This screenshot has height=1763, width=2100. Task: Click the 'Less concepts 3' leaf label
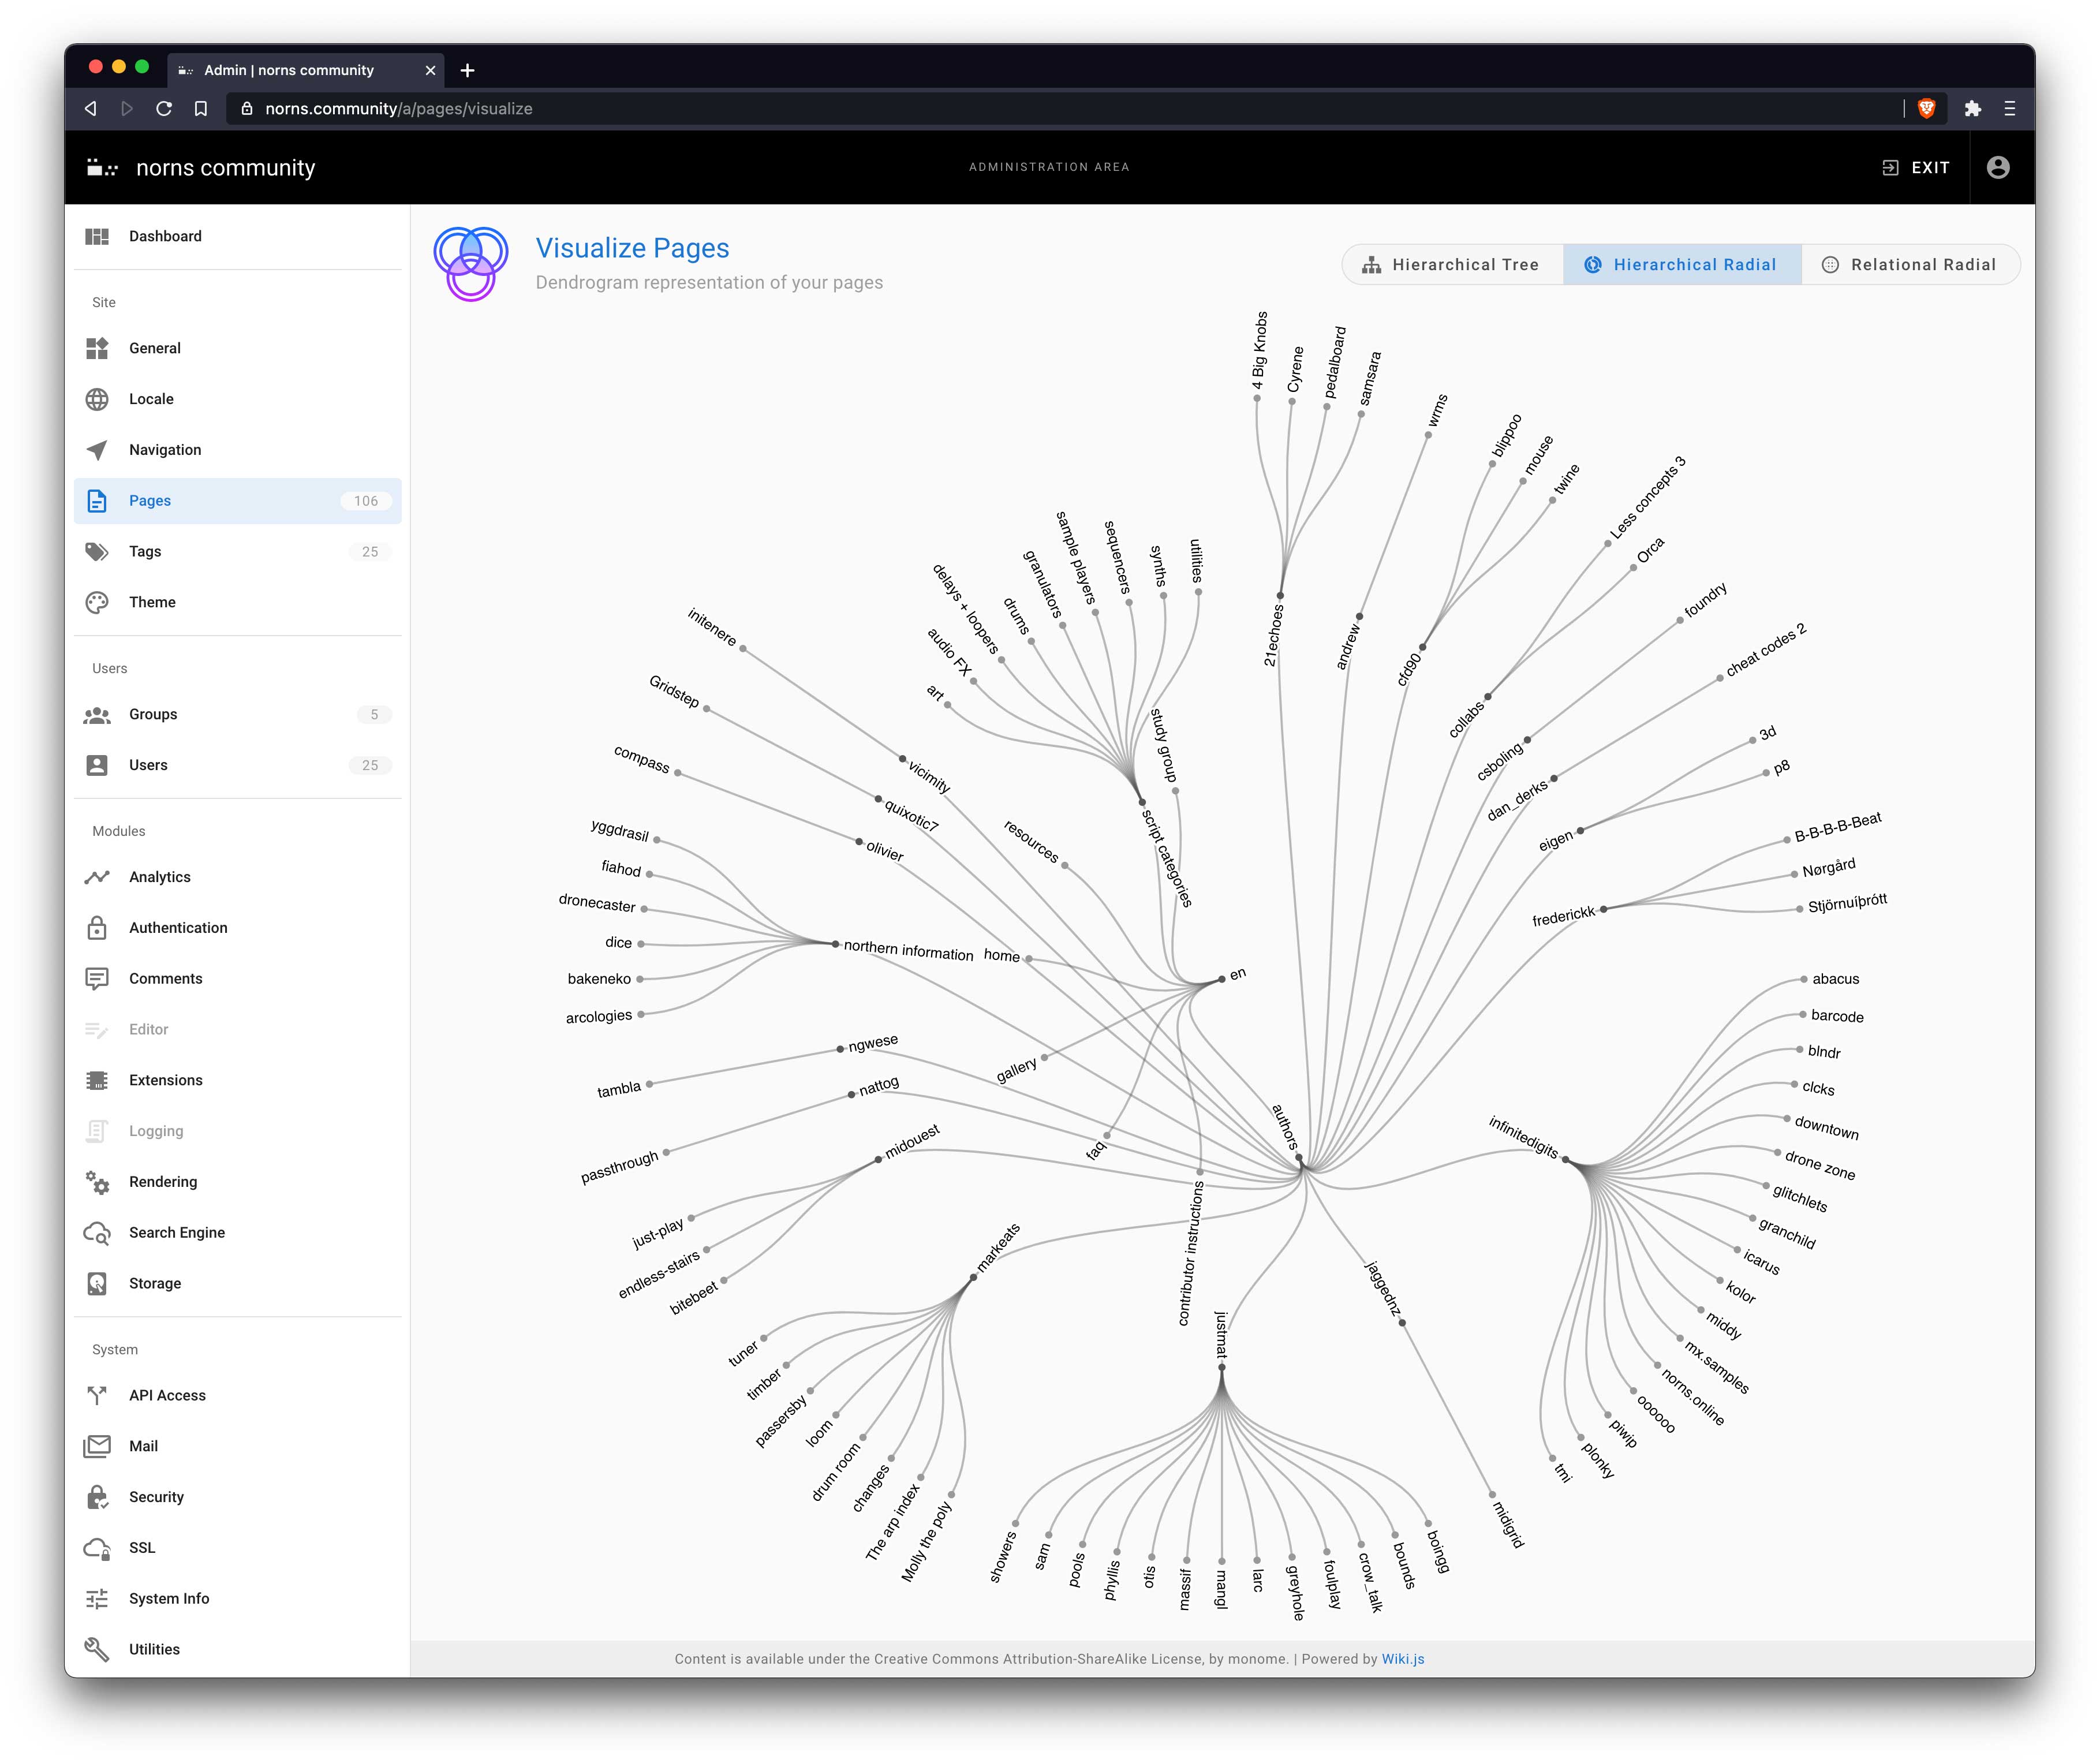coord(1647,497)
